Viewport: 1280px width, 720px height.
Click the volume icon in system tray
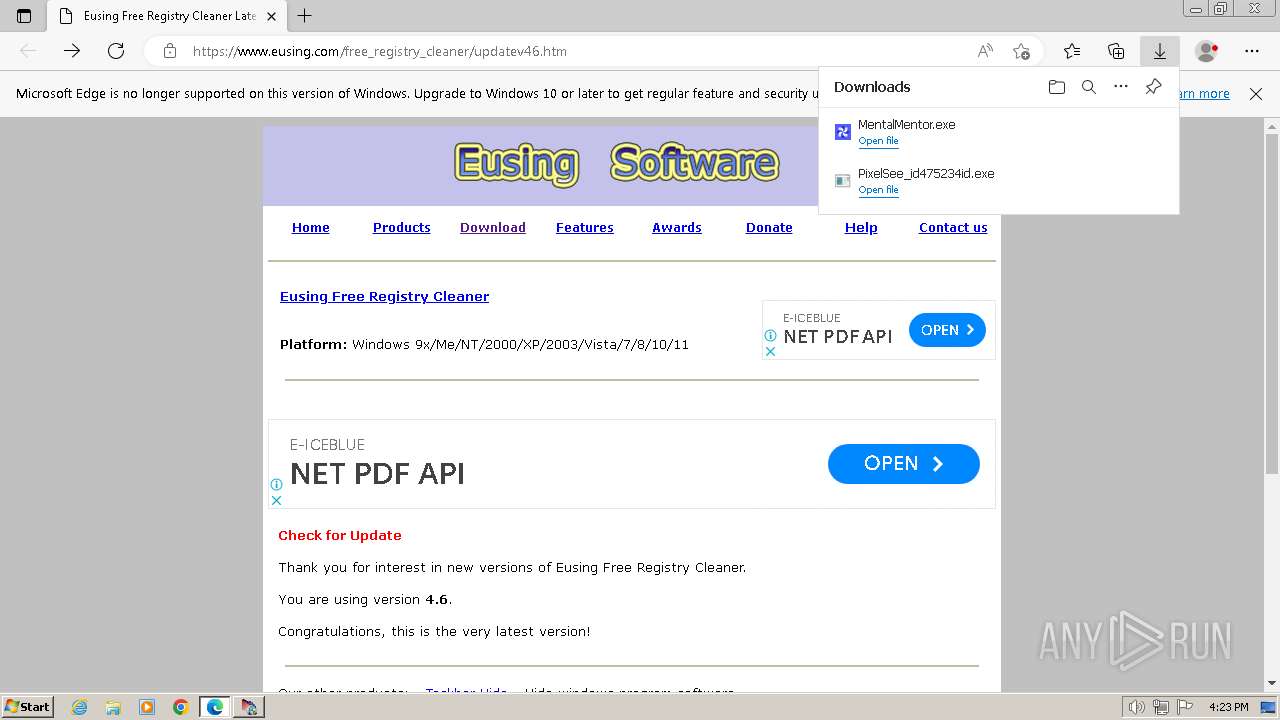pos(1137,707)
